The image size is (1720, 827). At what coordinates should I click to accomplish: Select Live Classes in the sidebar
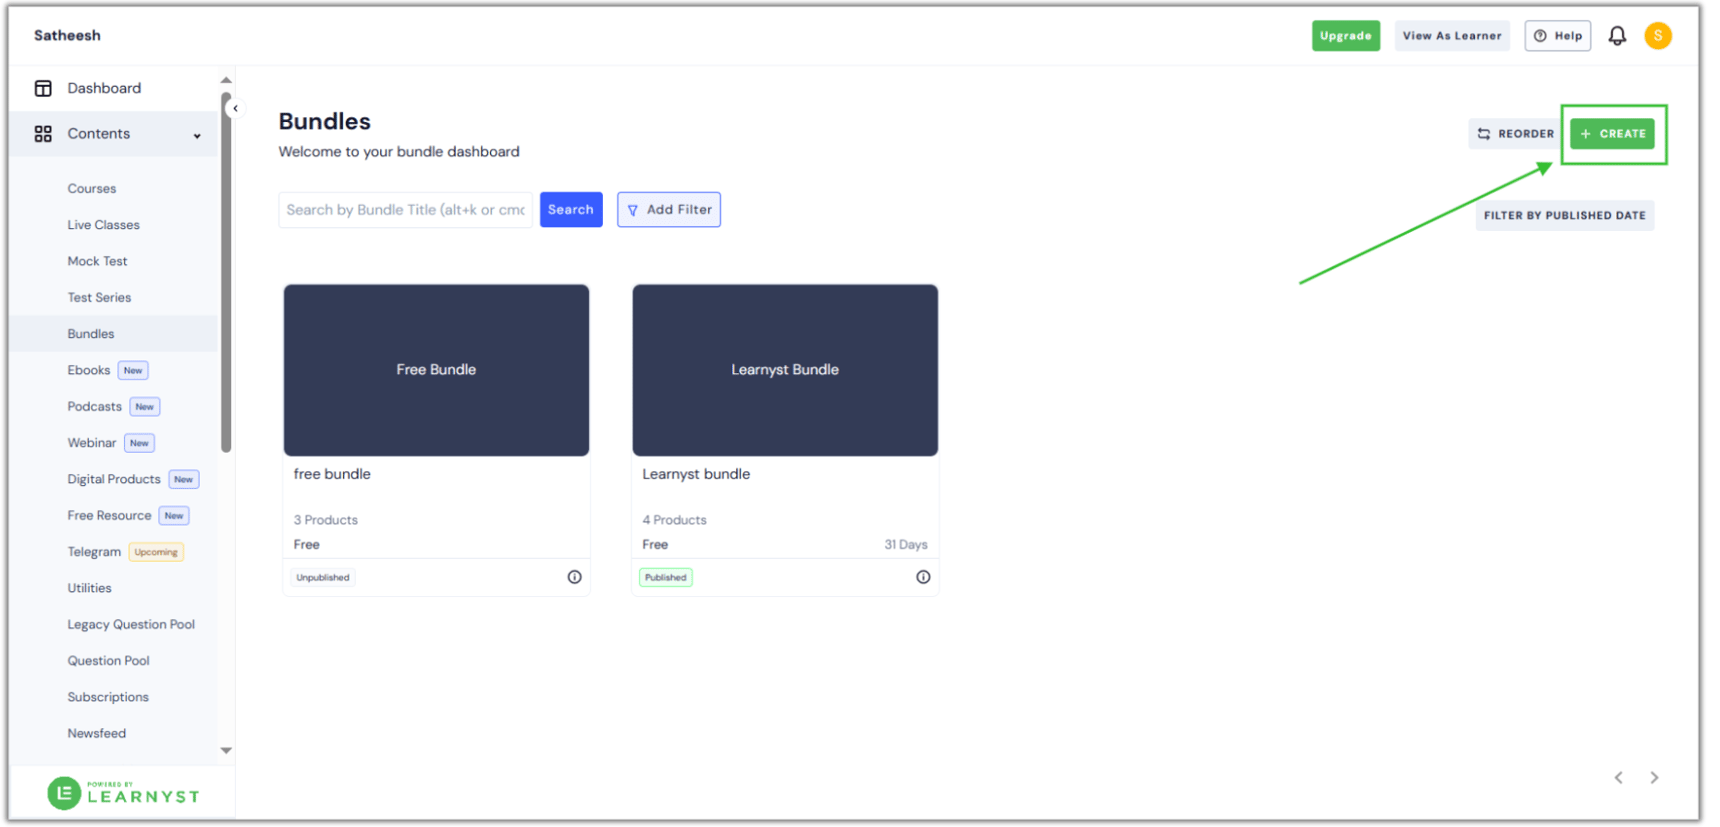[103, 225]
